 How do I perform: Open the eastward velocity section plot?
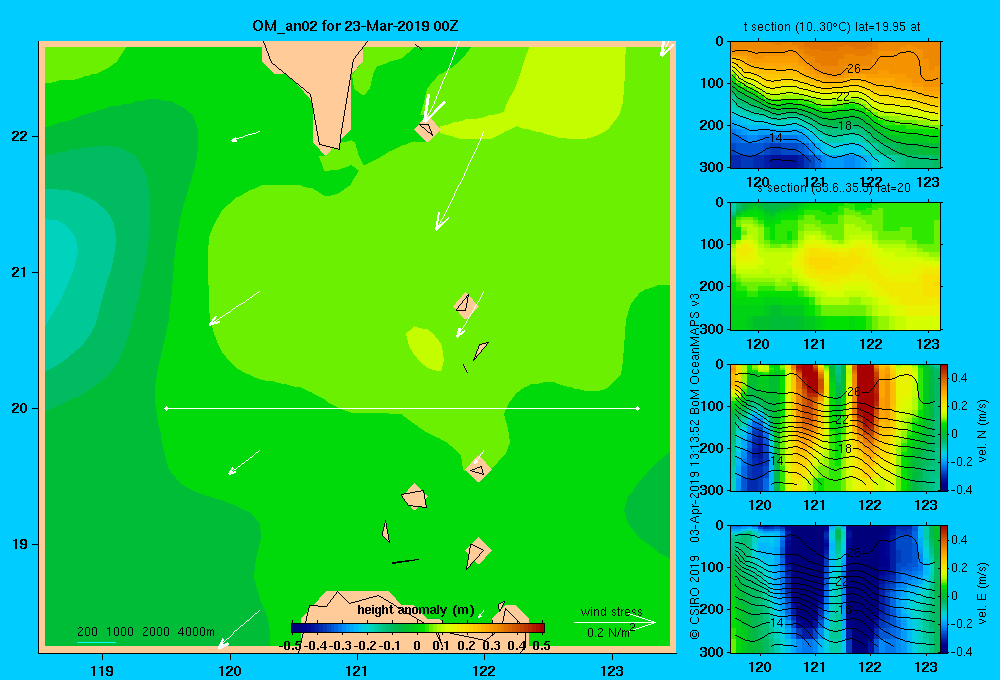point(835,589)
